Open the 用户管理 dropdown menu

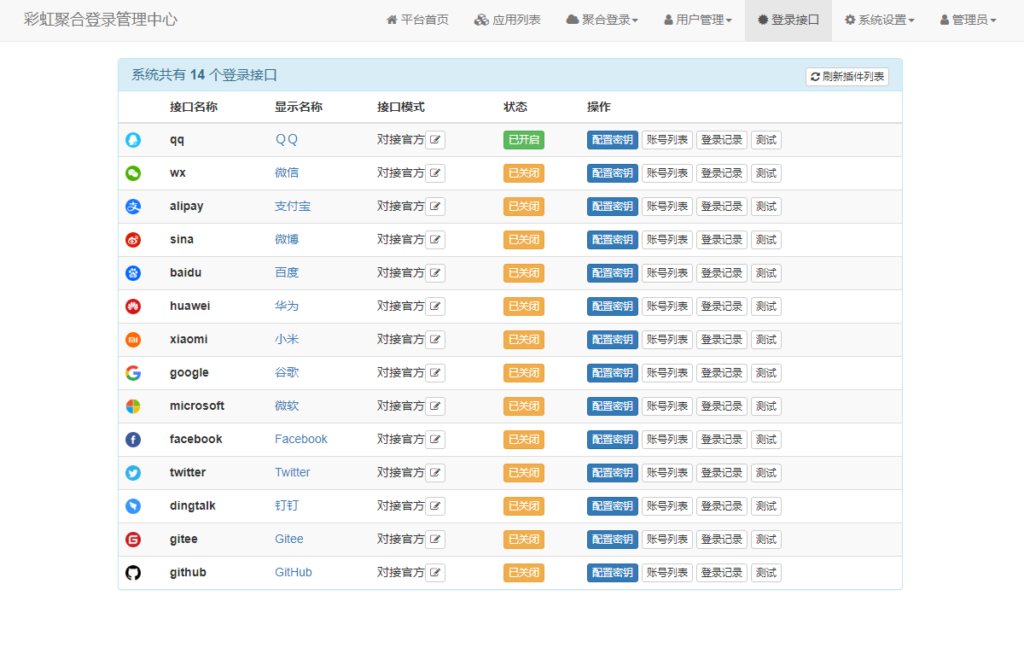698,20
